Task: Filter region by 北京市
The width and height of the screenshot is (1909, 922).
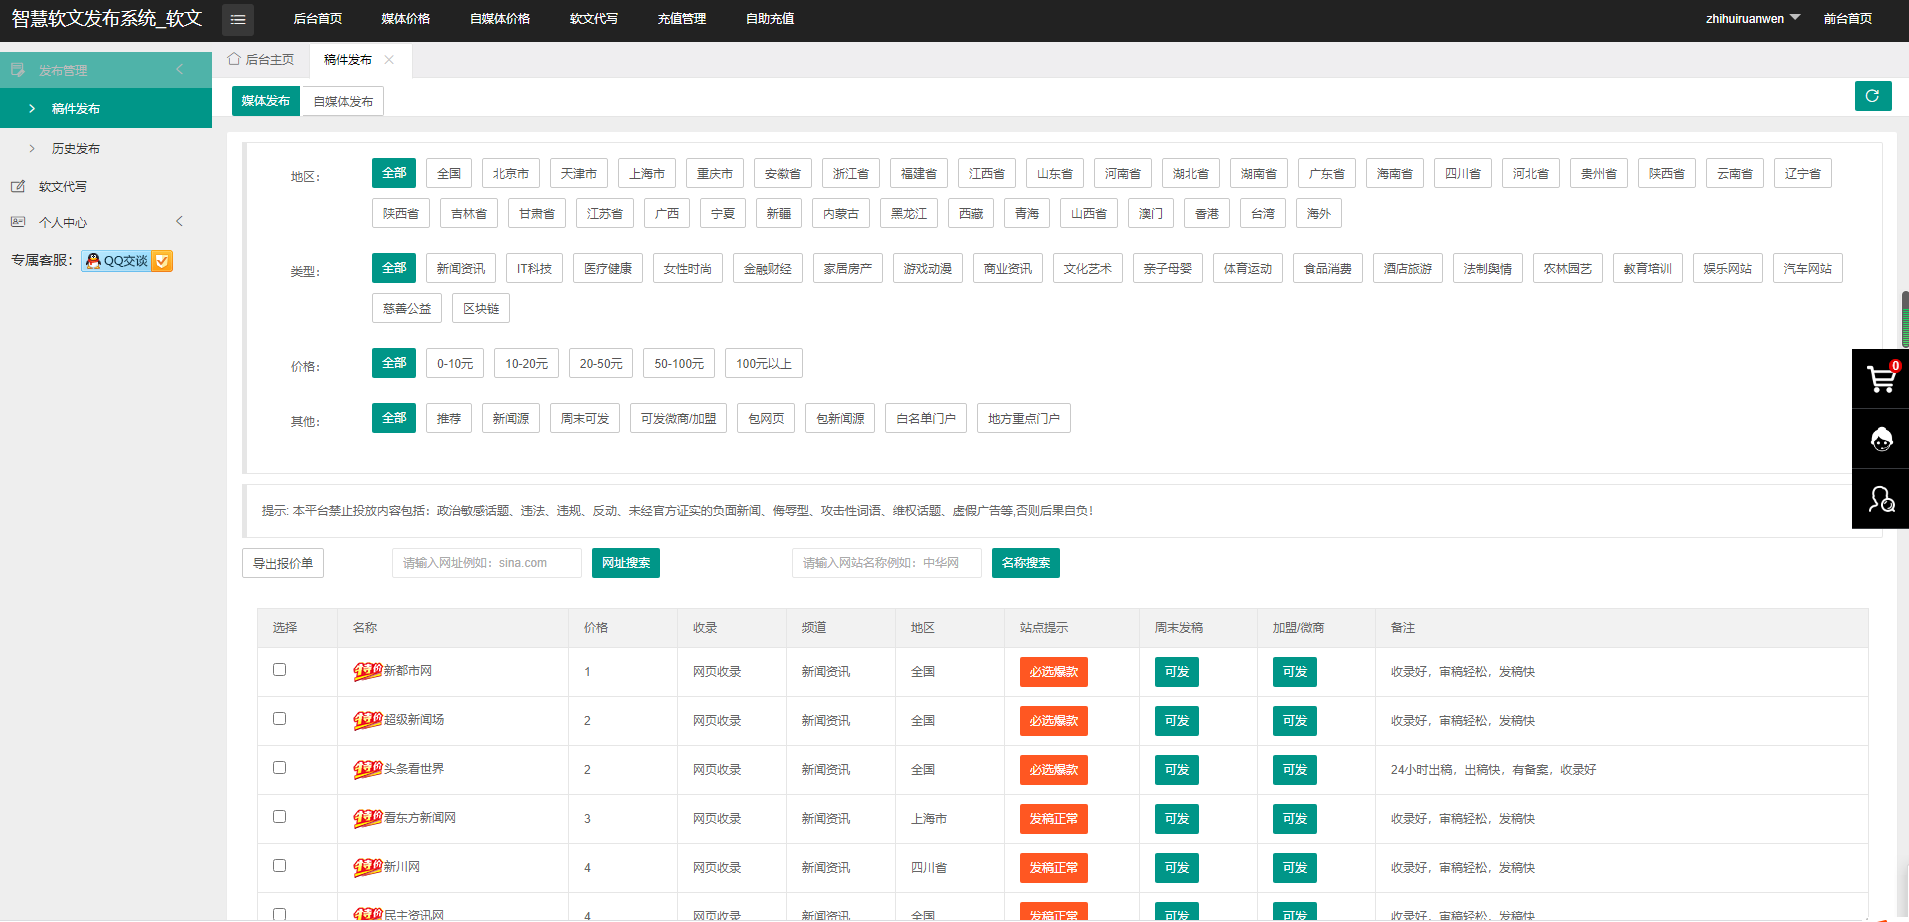Action: pyautogui.click(x=511, y=173)
